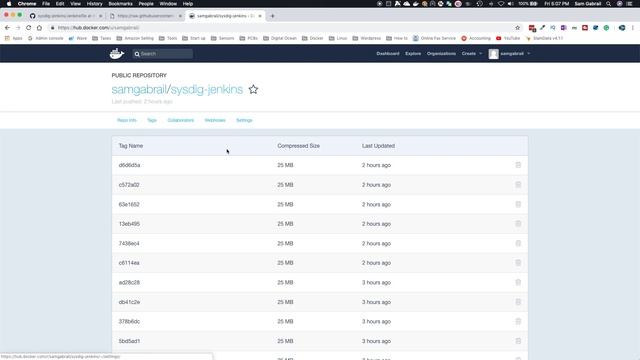640x360 pixels.
Task: Delete tag 7438ec4 with trash icon
Action: pos(518,243)
